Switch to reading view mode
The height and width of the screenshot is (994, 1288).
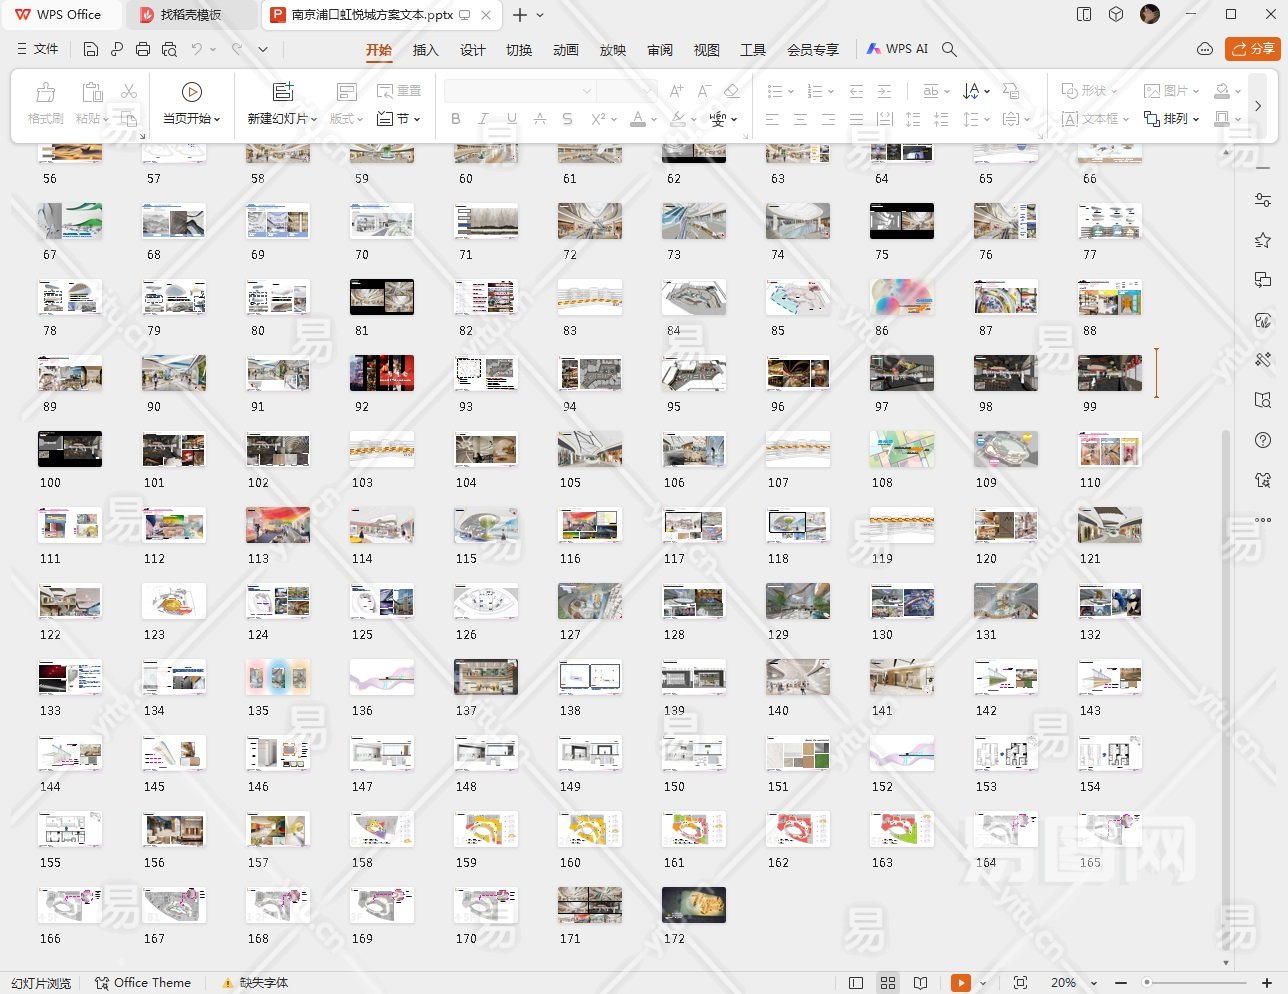coord(921,983)
